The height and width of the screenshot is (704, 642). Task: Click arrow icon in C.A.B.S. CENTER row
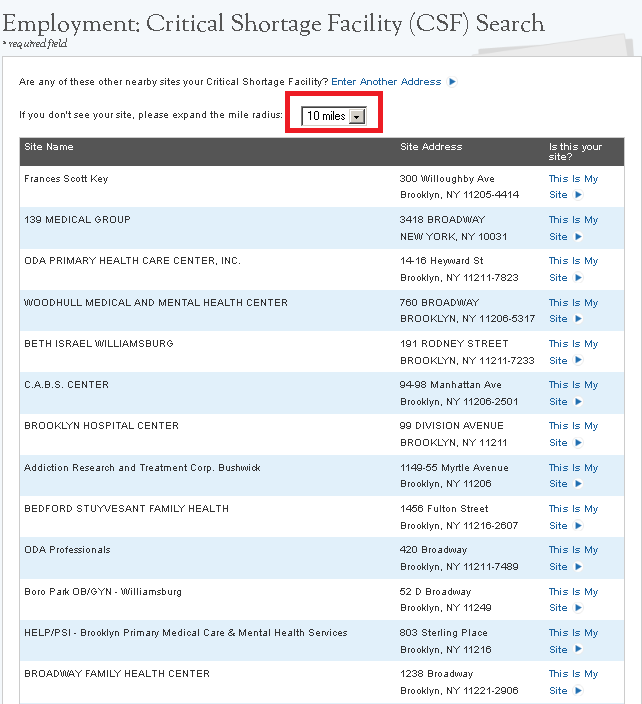tap(578, 402)
